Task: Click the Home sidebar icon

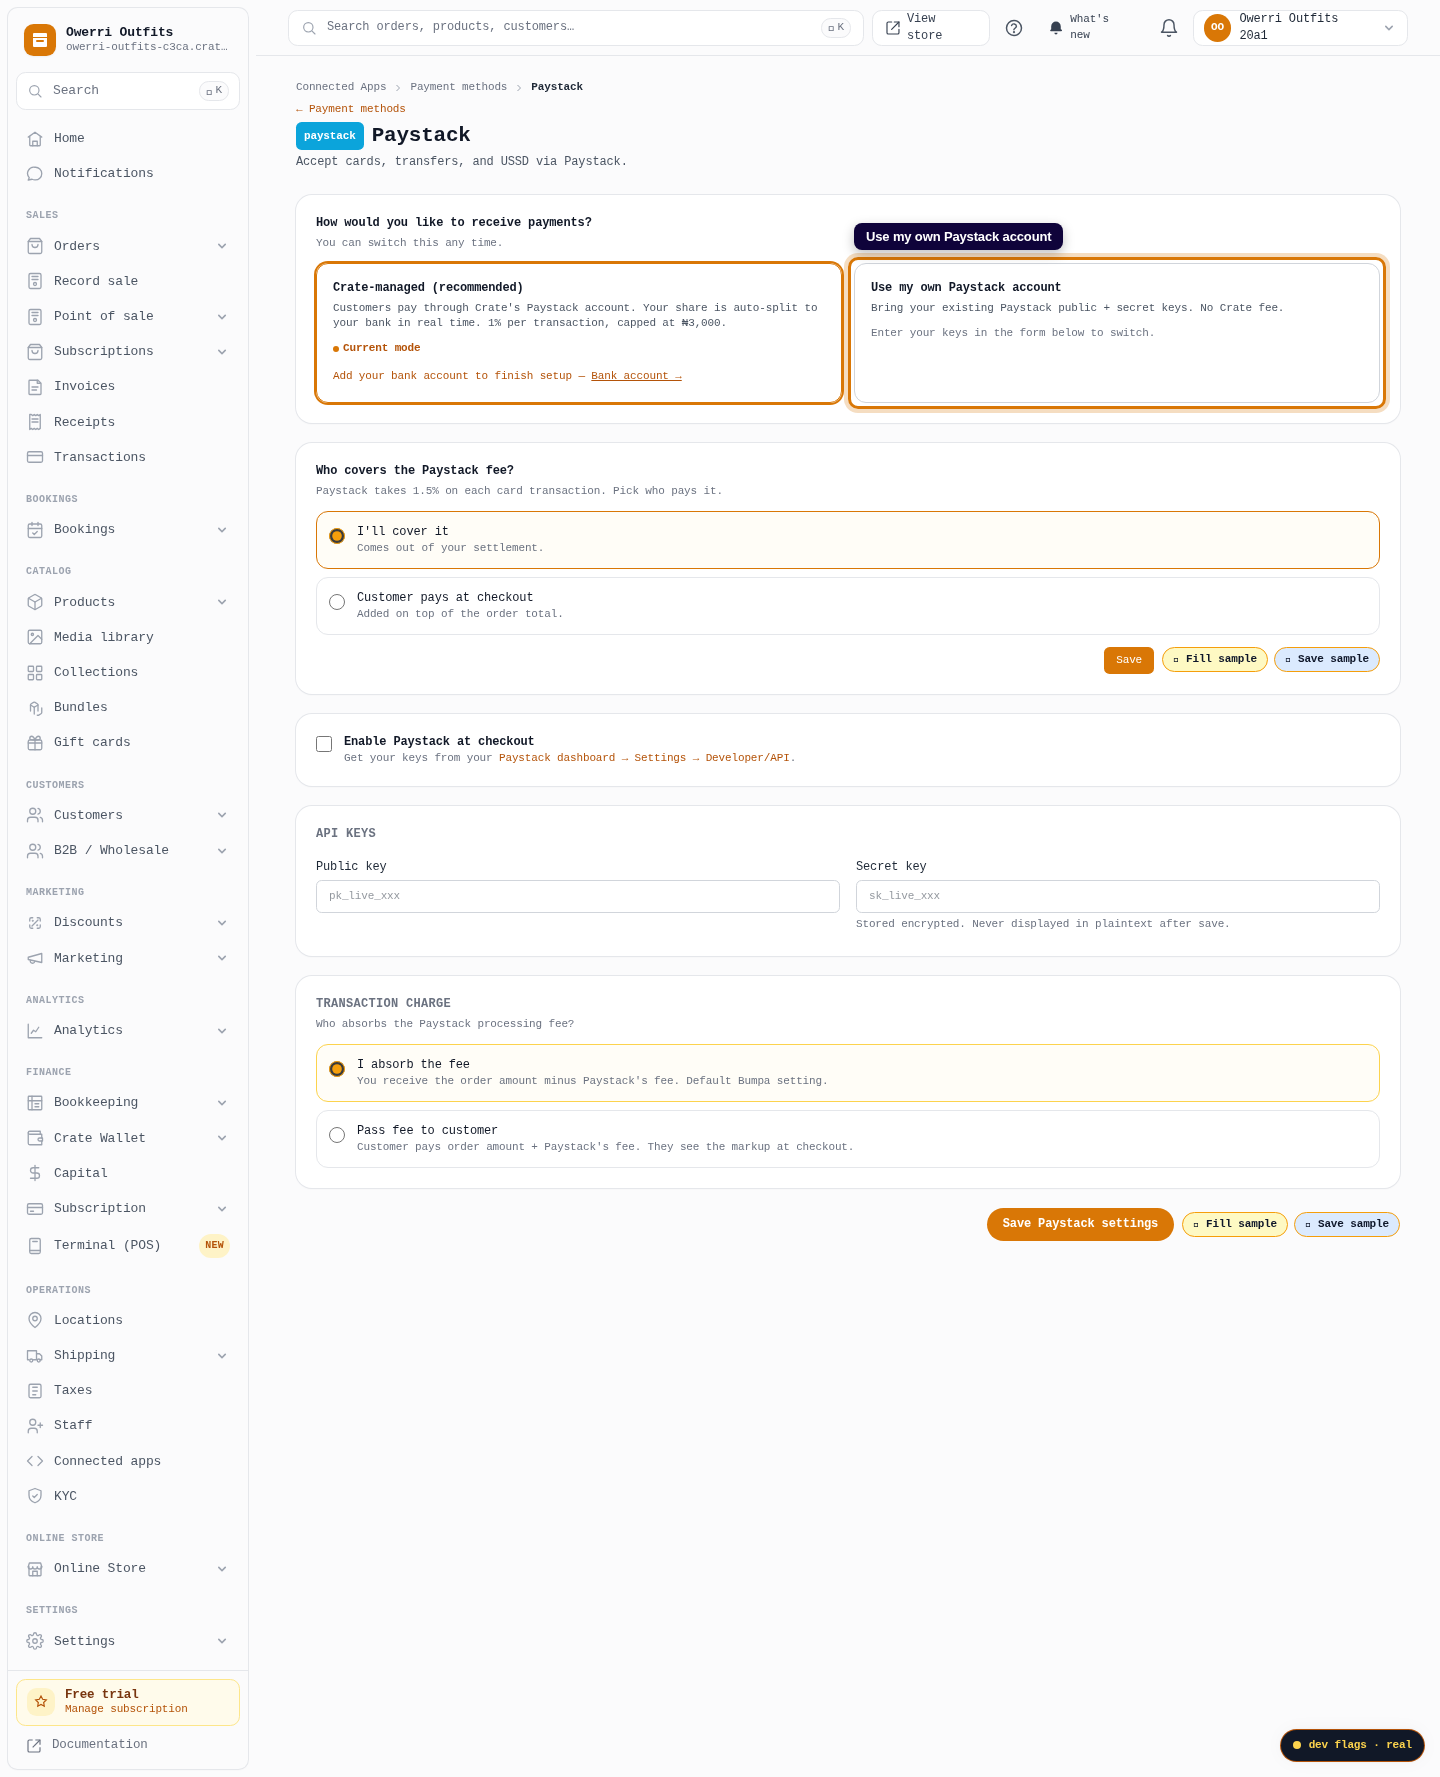Action: (35, 139)
